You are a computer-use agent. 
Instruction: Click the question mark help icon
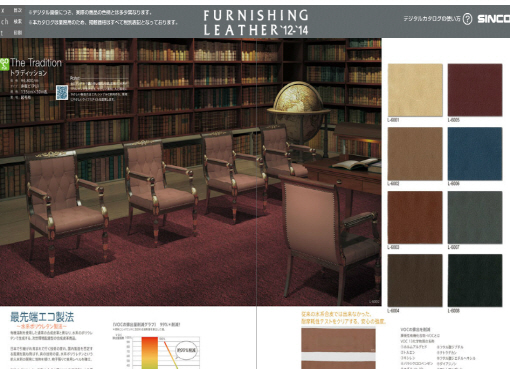[x=467, y=19]
